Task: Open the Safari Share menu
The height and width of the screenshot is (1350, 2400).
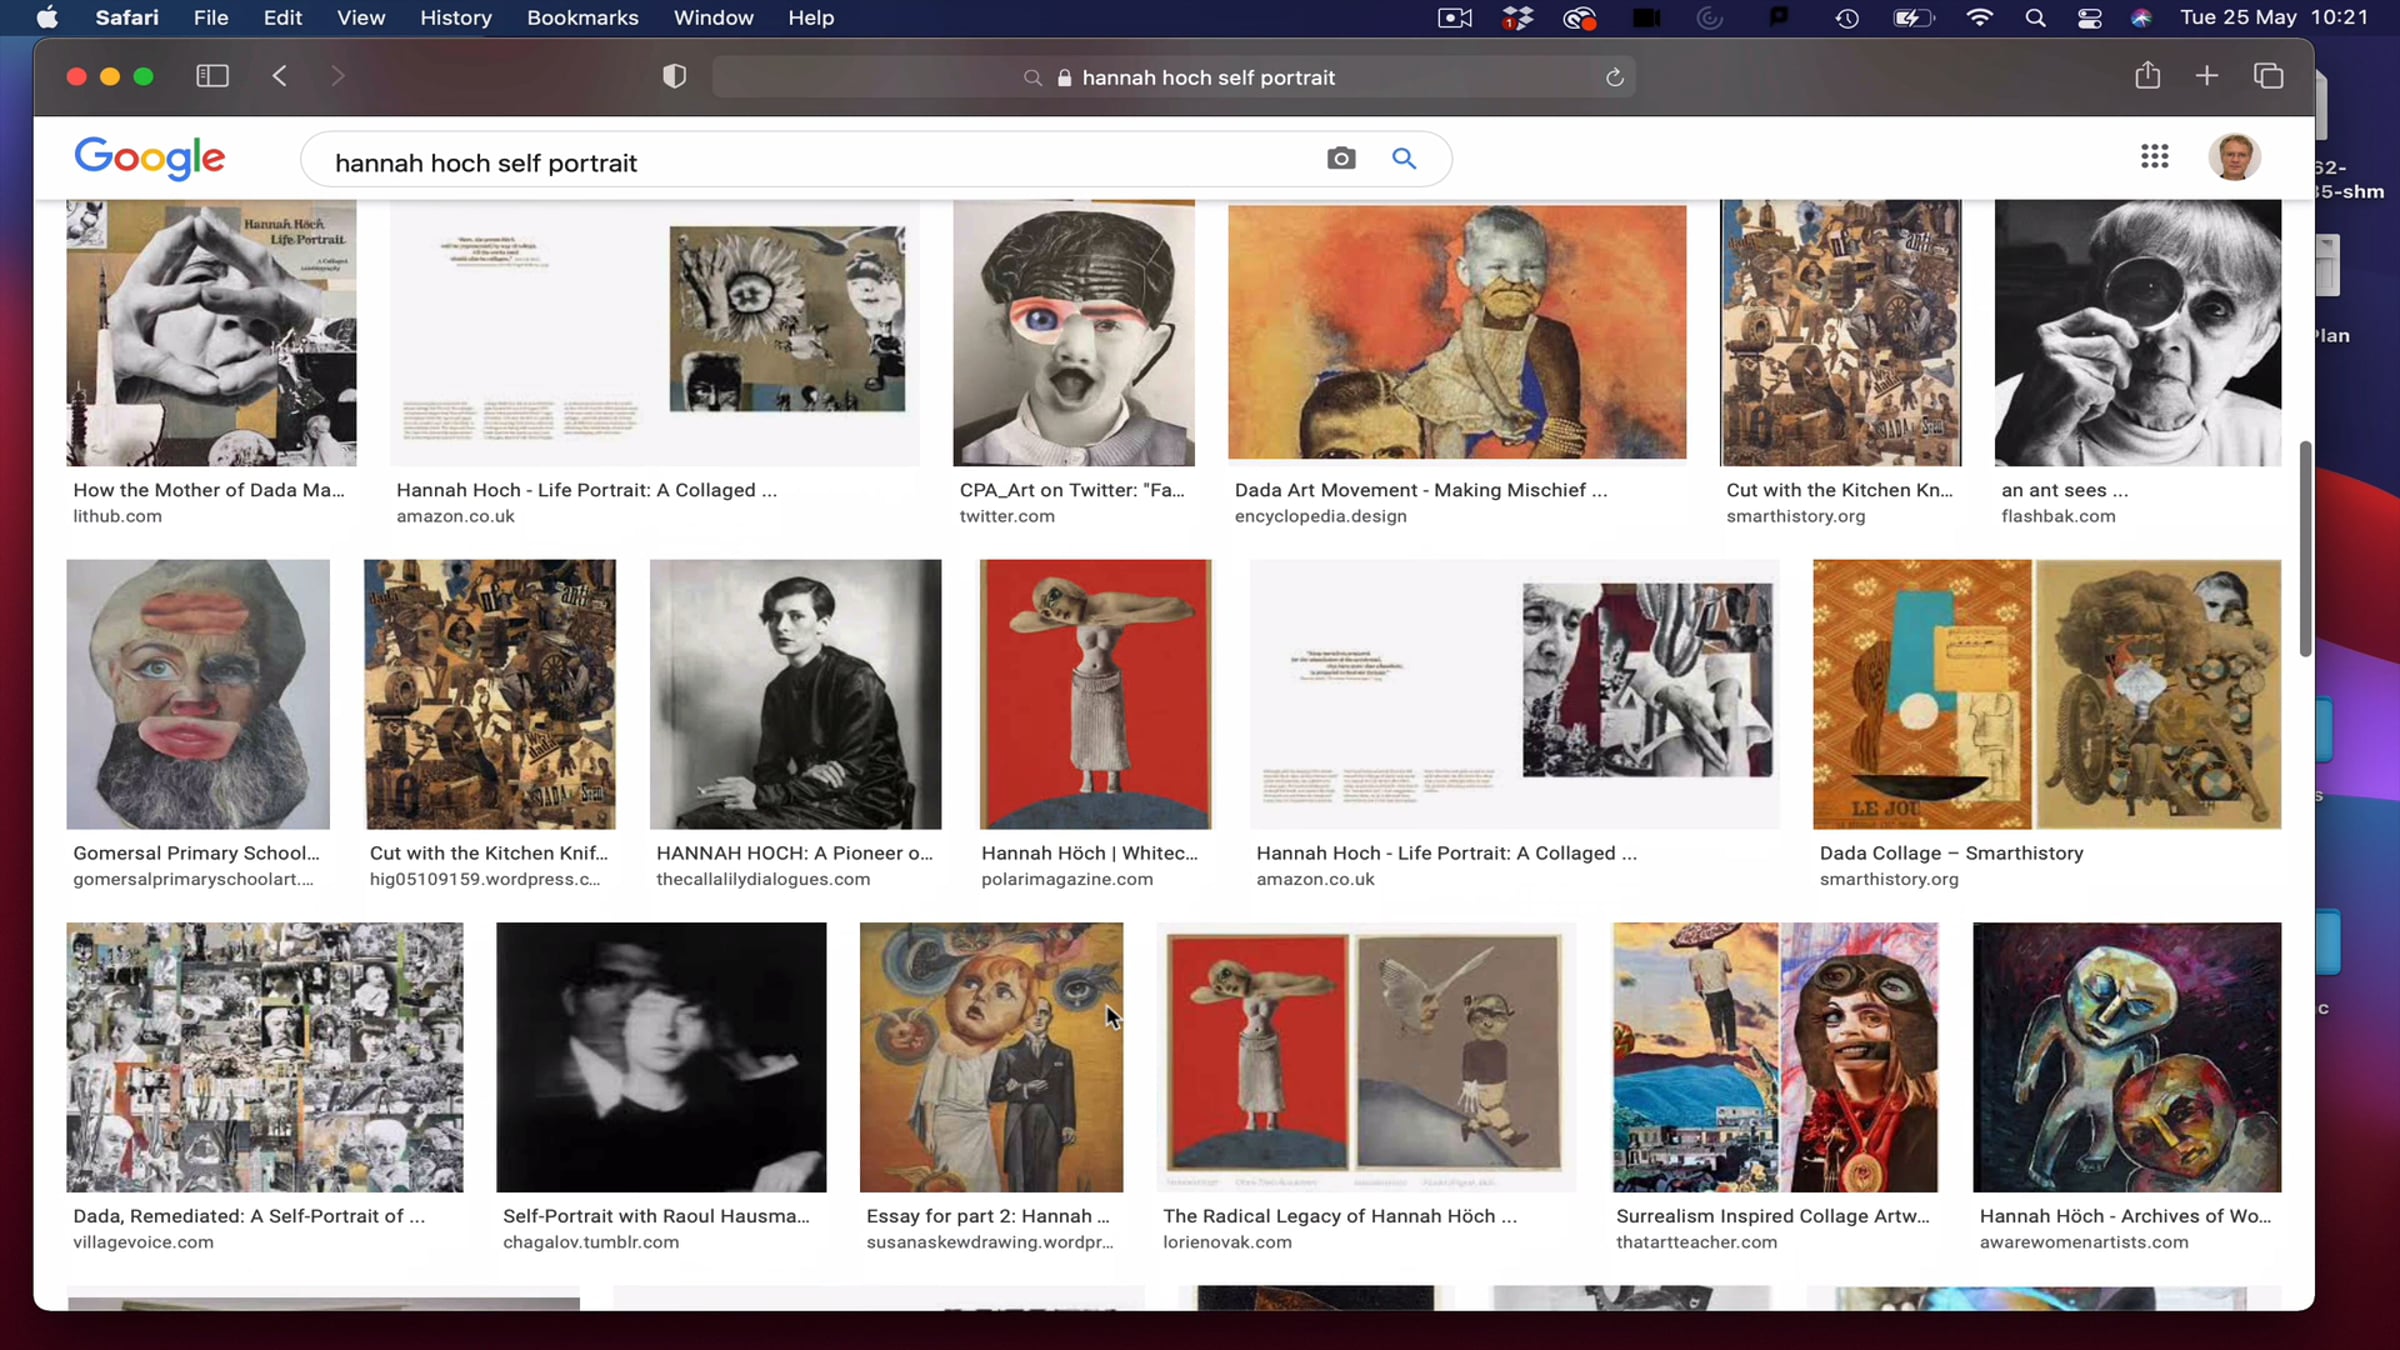Action: coord(2147,76)
